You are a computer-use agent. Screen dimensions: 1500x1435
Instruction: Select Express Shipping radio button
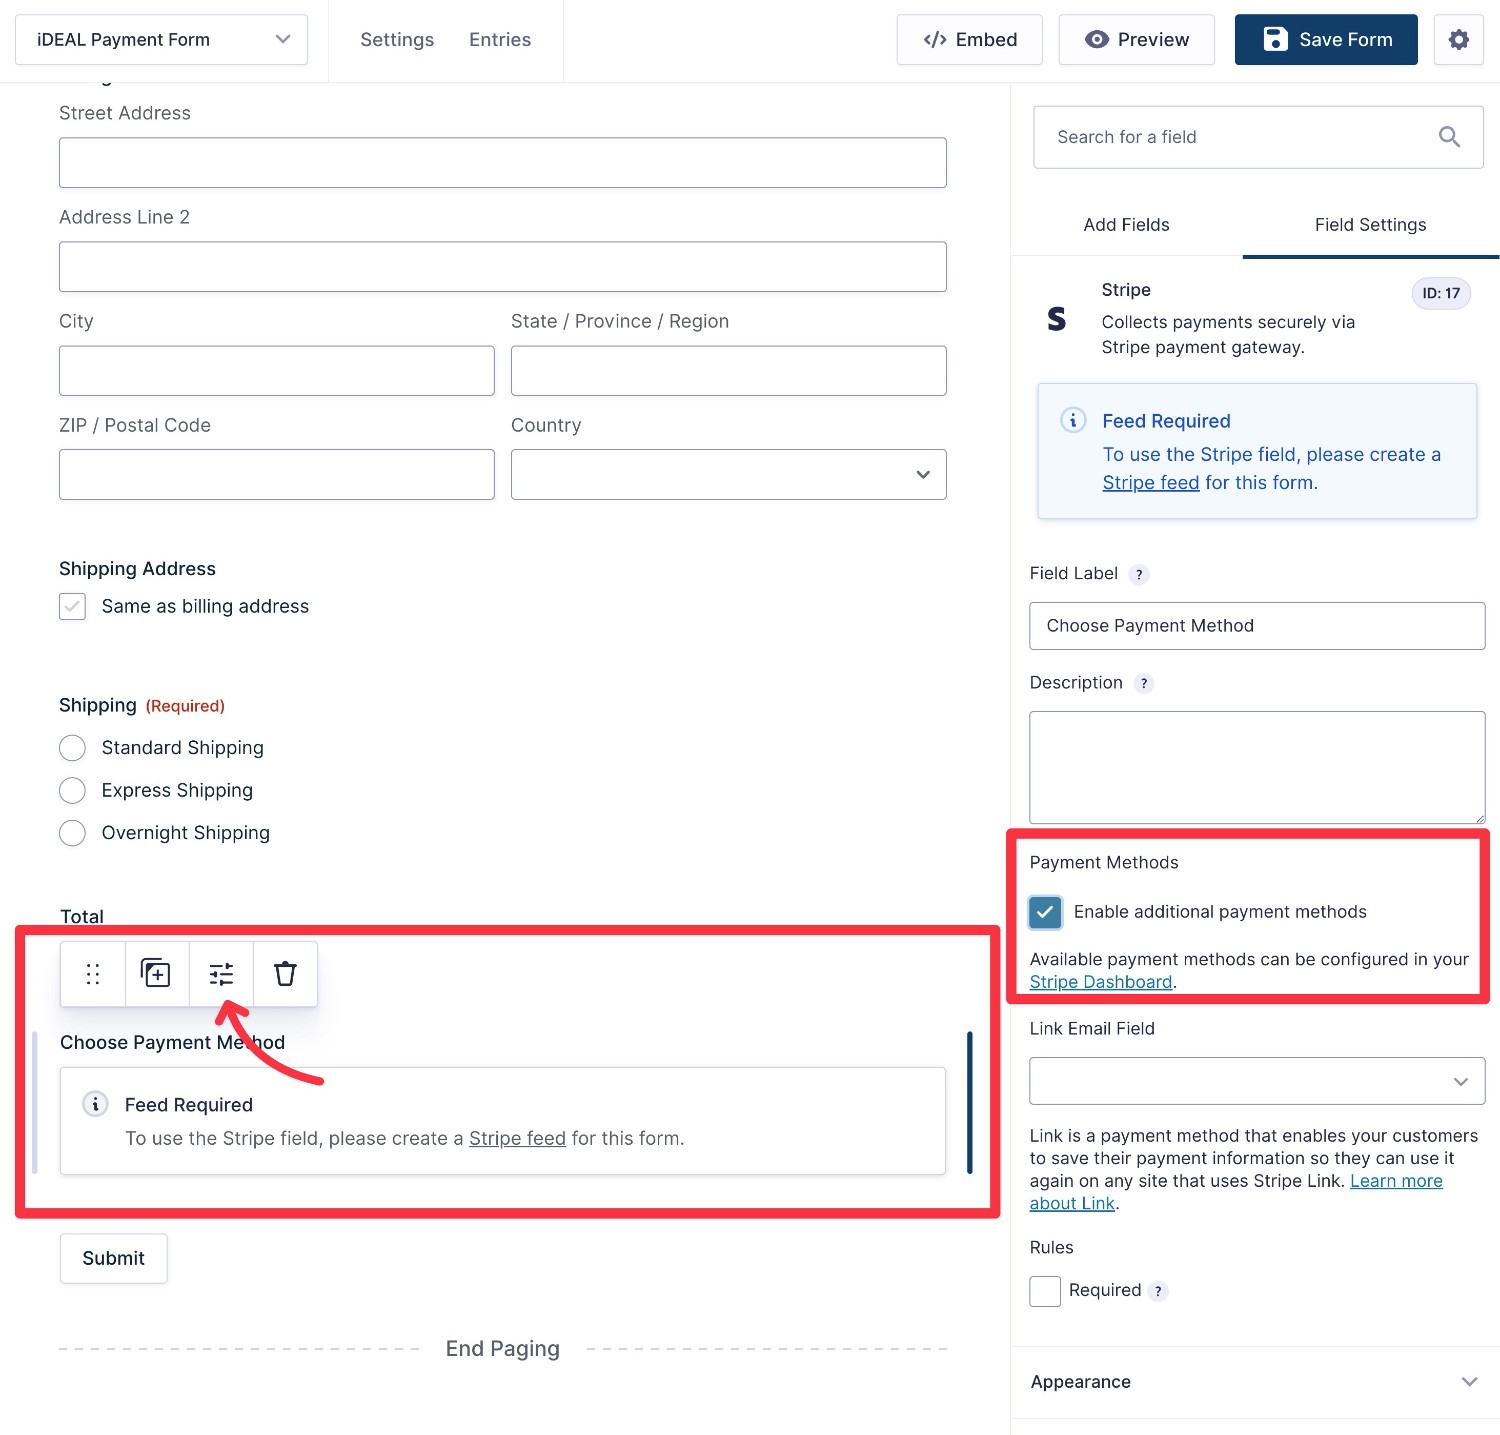point(72,791)
